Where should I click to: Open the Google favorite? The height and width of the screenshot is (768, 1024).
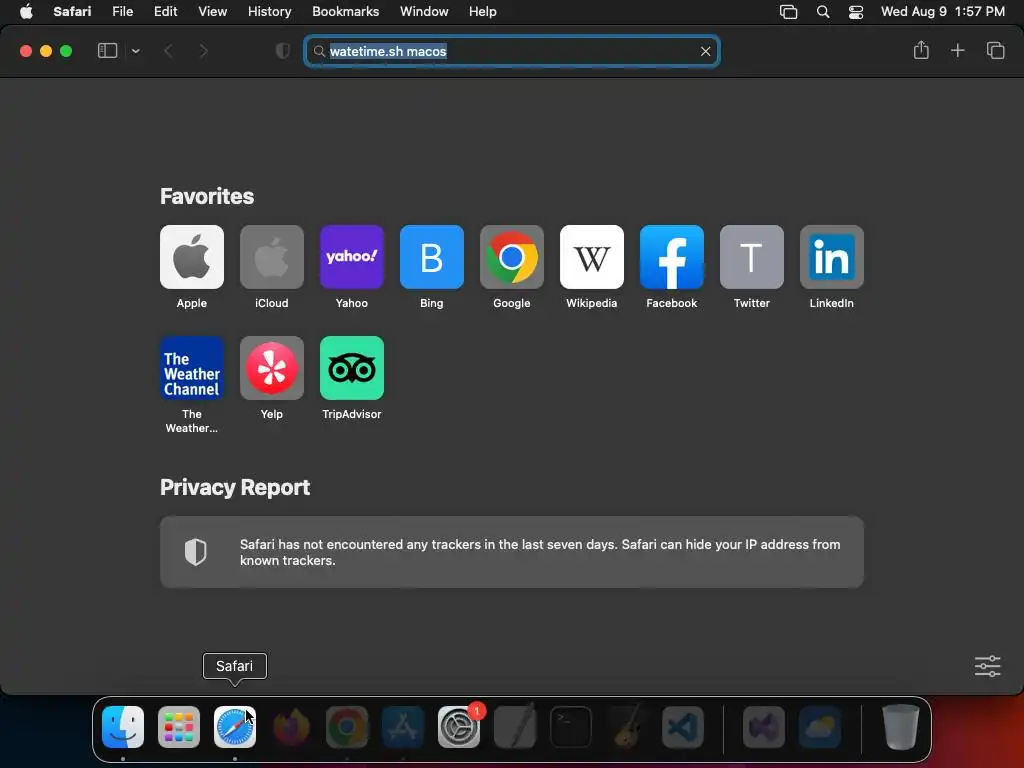[x=511, y=257]
